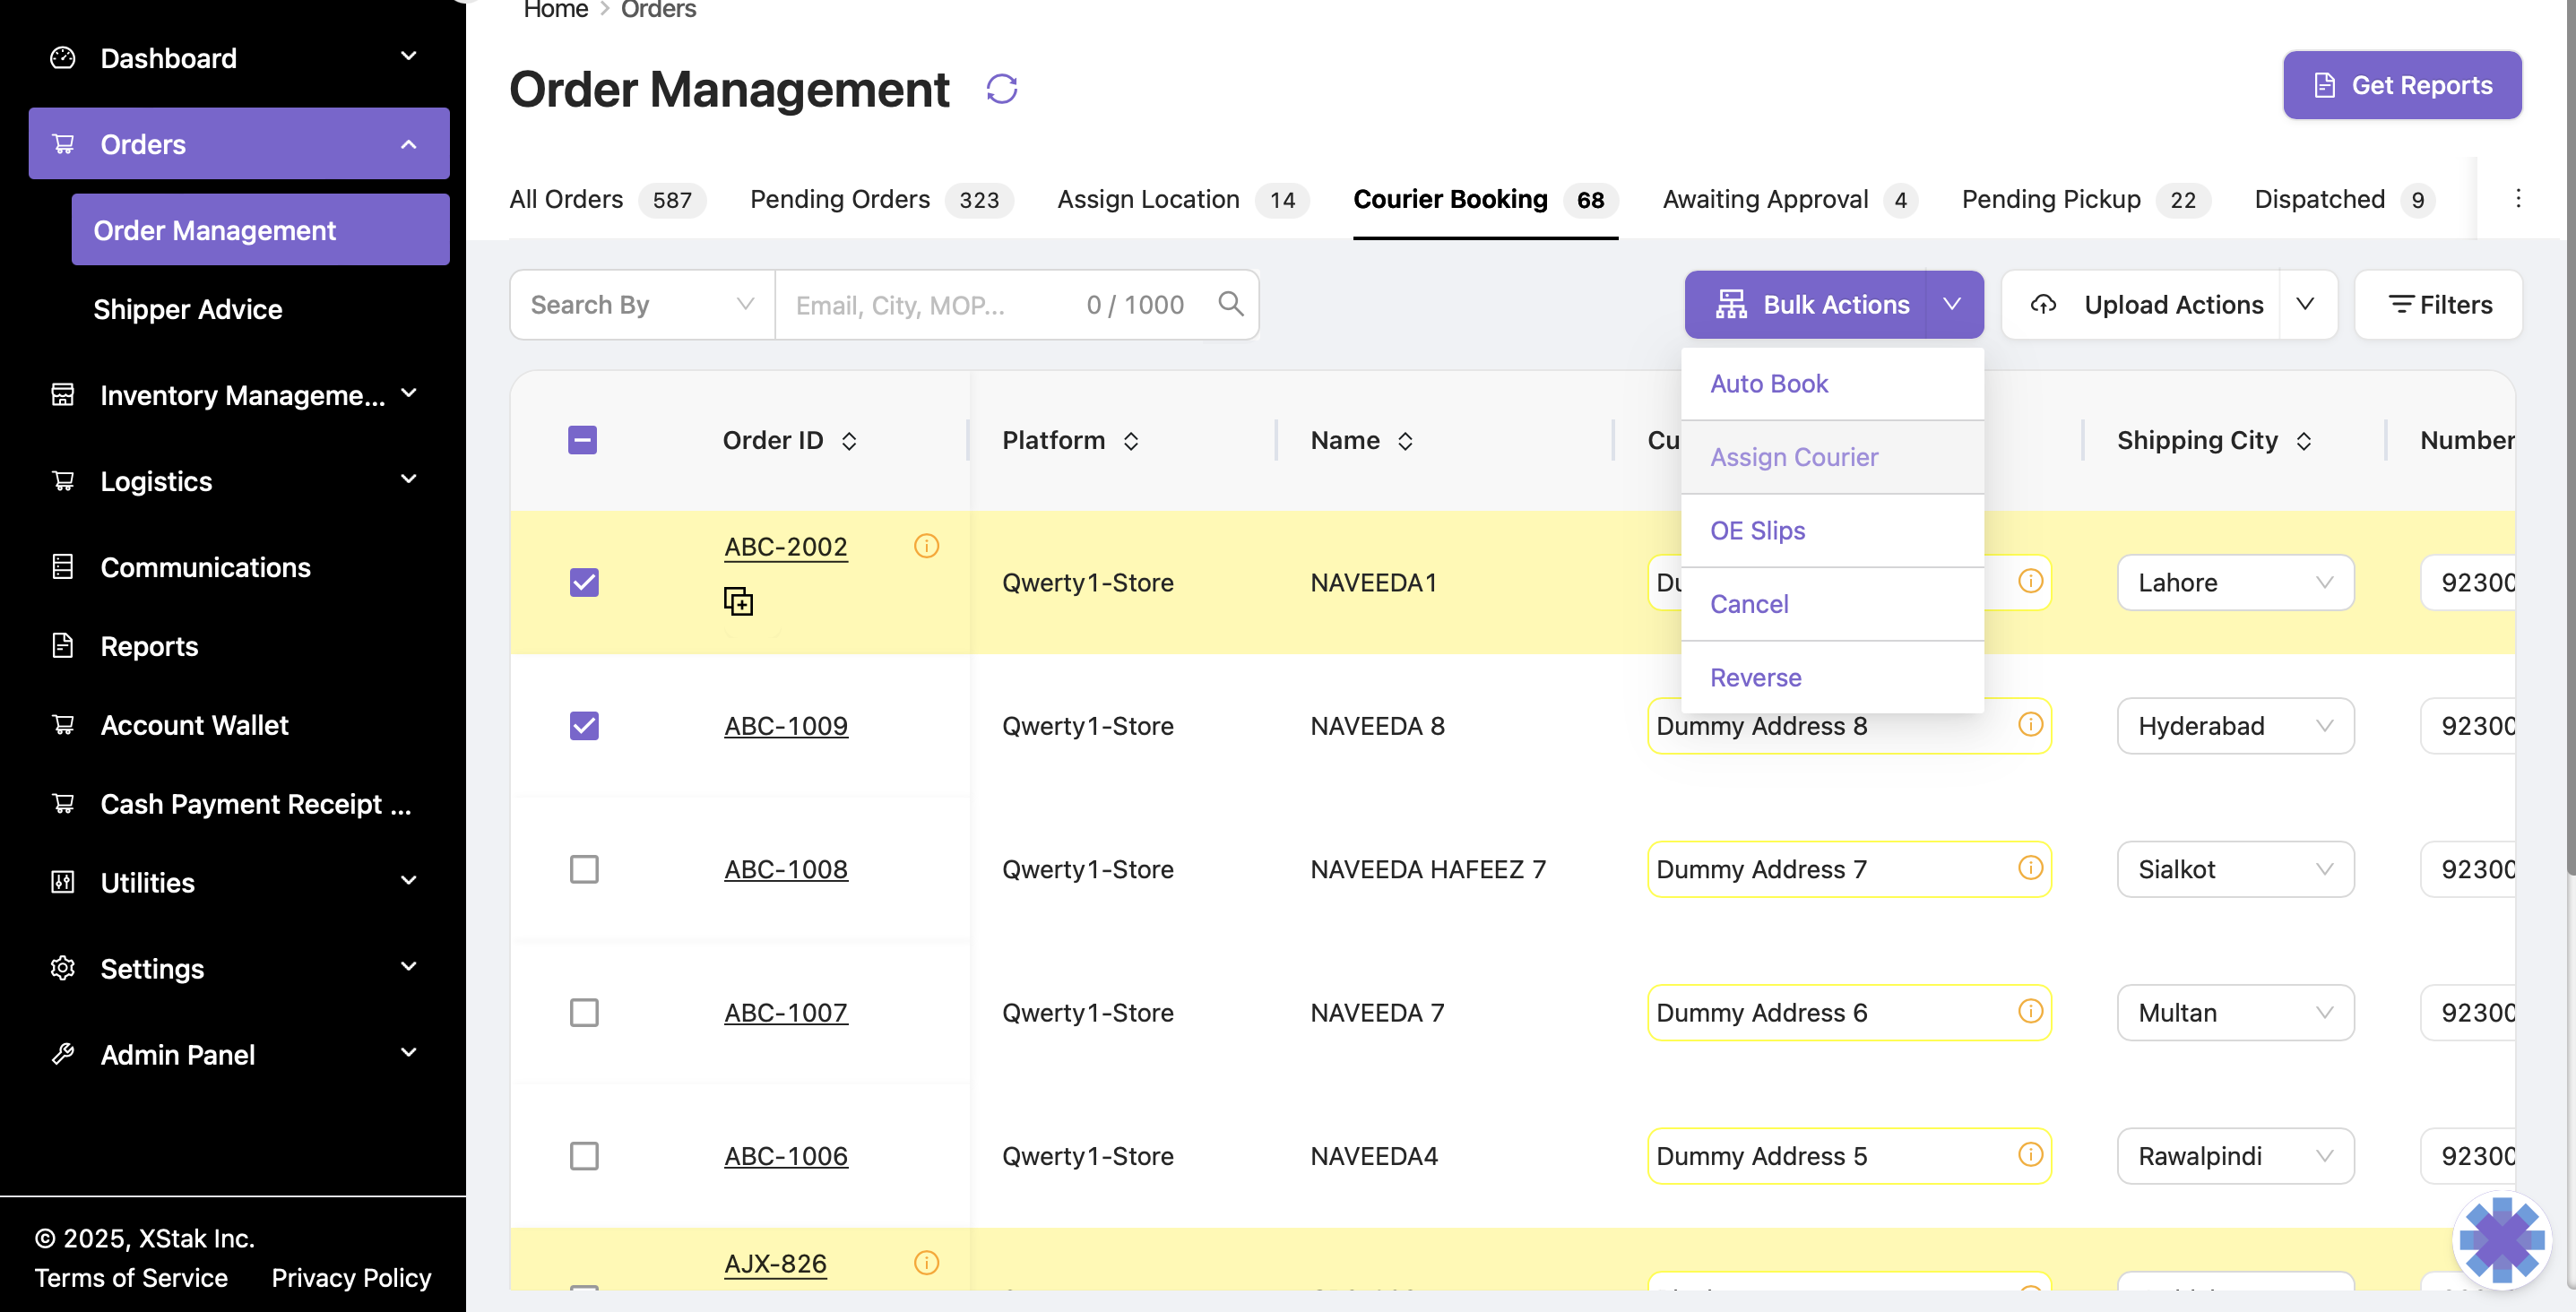Click info icon in Dummy Address 6 field
2576x1312 pixels.
2030,1011
